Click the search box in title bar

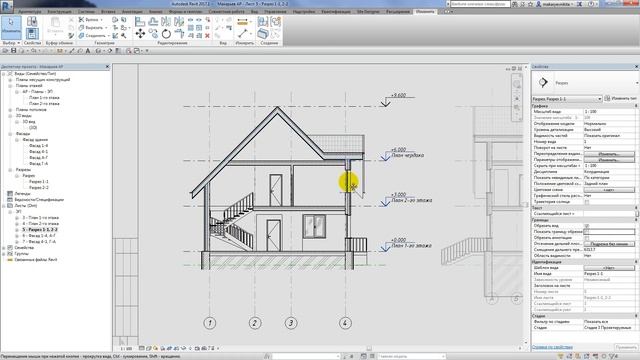[480, 4]
